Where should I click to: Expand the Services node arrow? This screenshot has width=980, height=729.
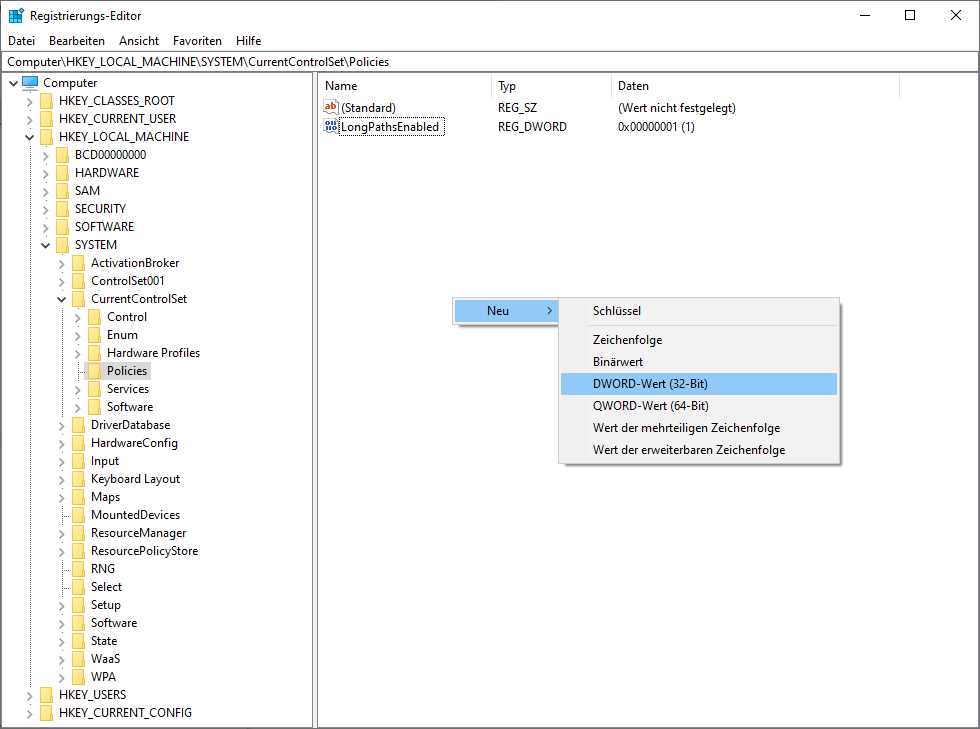pyautogui.click(x=78, y=390)
